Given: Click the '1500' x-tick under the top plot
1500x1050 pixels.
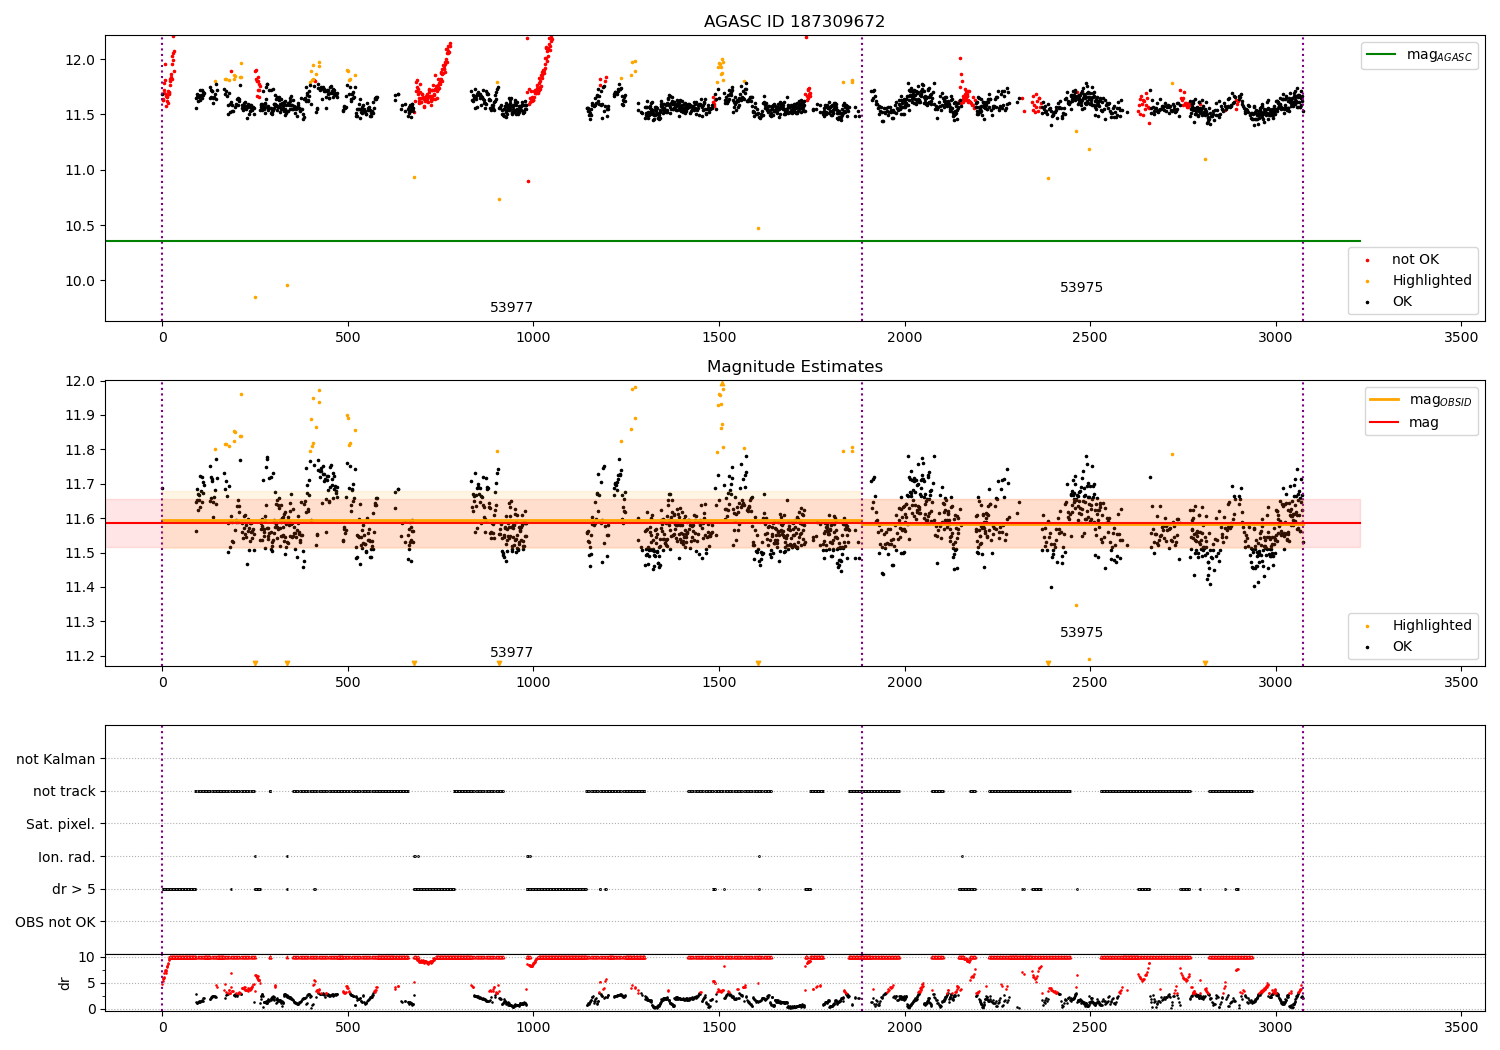Looking at the screenshot, I should (719, 338).
